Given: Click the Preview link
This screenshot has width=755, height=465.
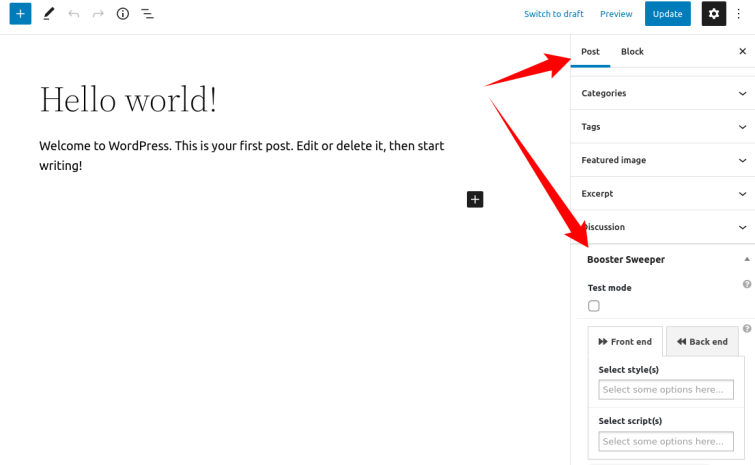Looking at the screenshot, I should pos(616,14).
